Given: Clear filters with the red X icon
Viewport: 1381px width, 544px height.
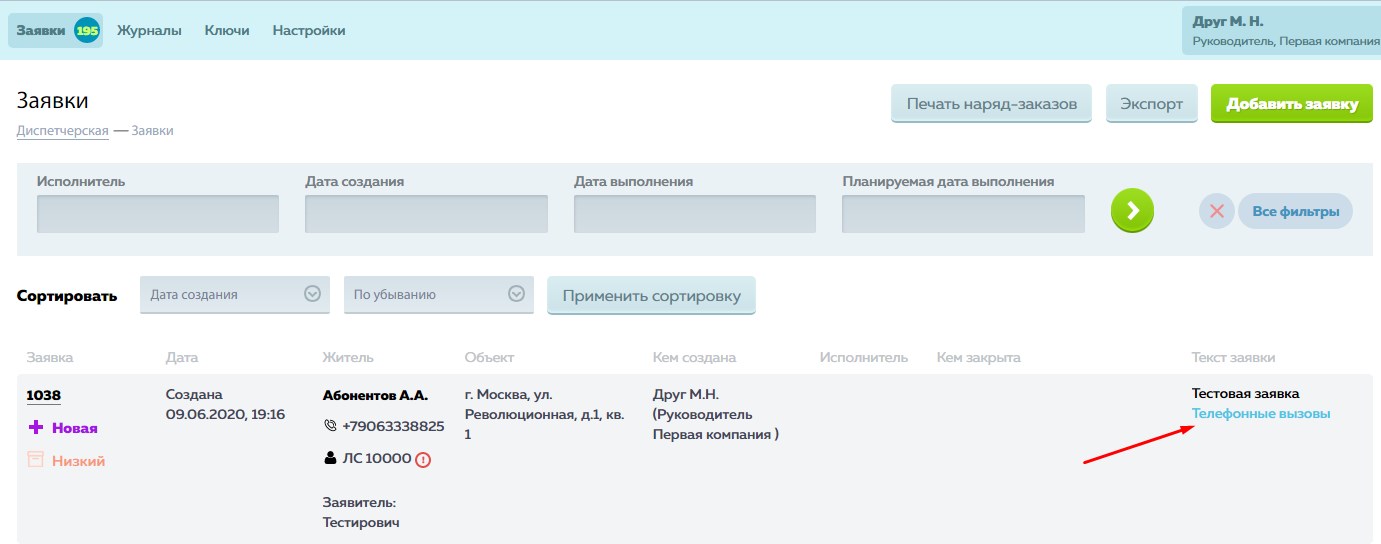Looking at the screenshot, I should [1217, 211].
